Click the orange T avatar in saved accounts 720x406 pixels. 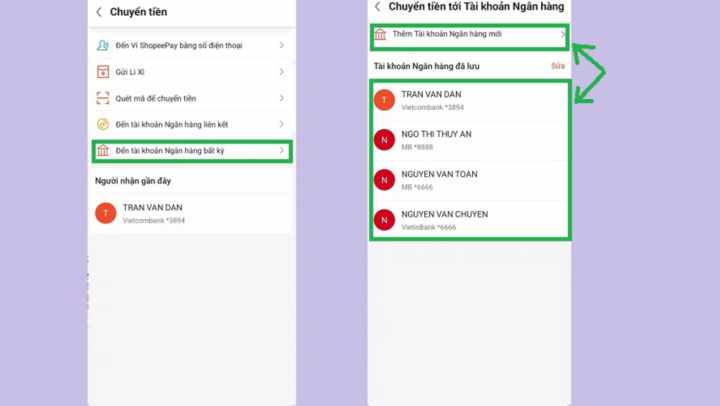tap(384, 100)
